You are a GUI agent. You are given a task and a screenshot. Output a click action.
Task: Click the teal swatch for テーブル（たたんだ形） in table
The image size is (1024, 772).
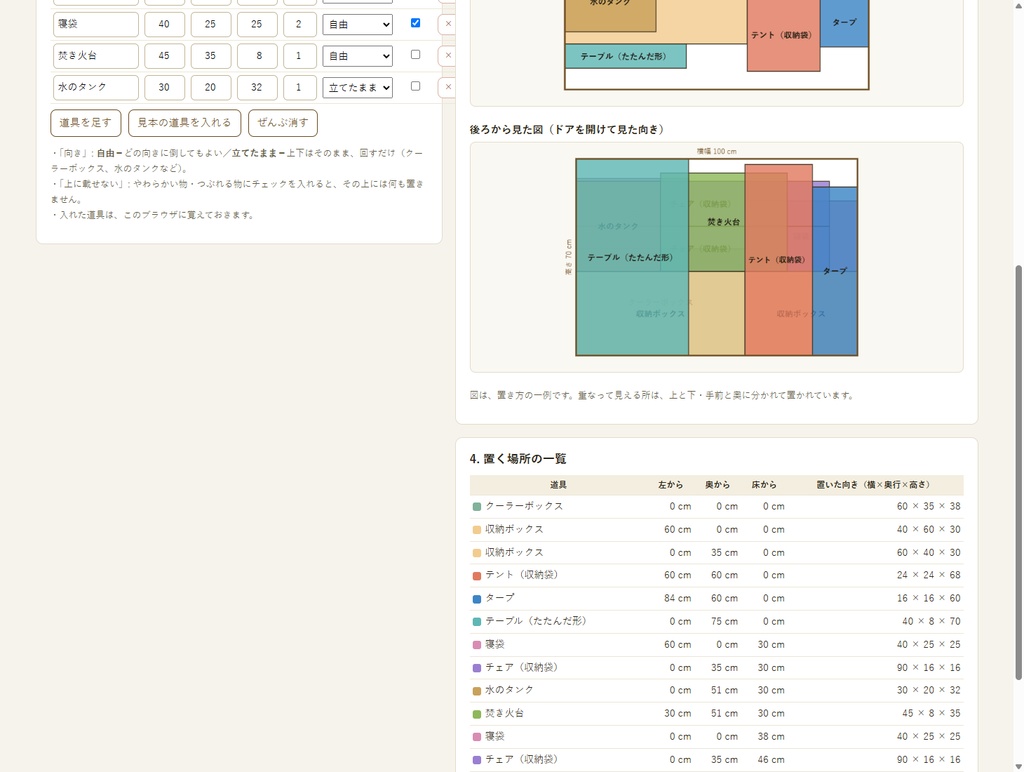(x=477, y=622)
